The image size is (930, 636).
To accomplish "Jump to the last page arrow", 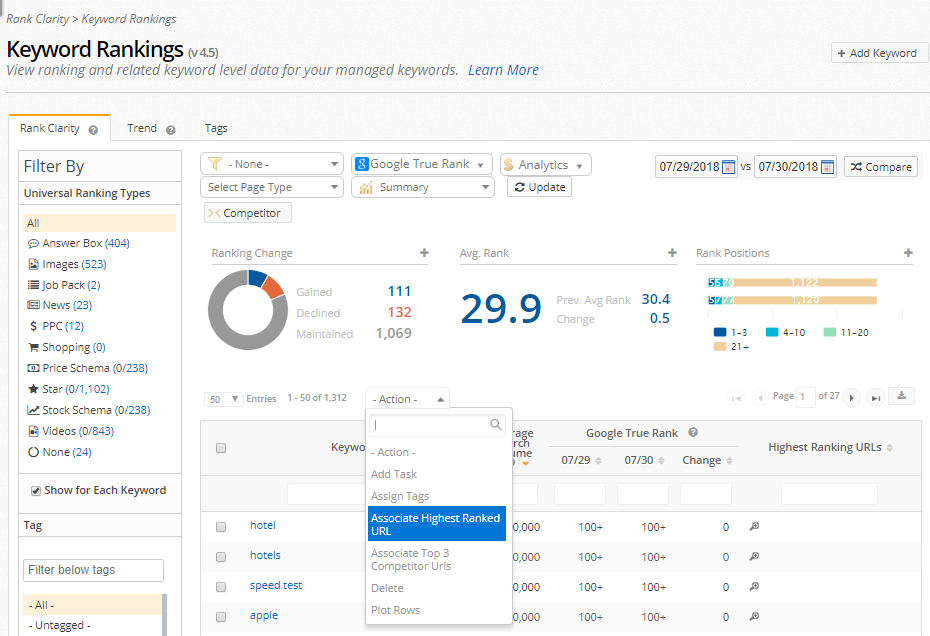I will tap(875, 398).
